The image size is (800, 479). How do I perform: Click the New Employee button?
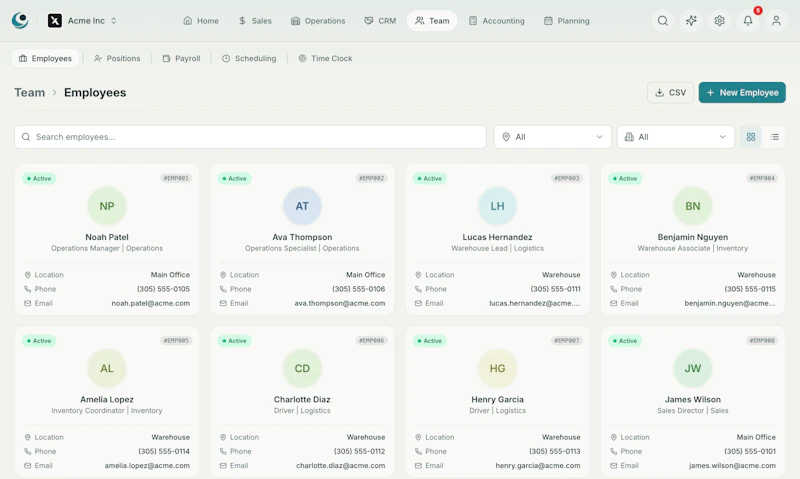tap(742, 92)
